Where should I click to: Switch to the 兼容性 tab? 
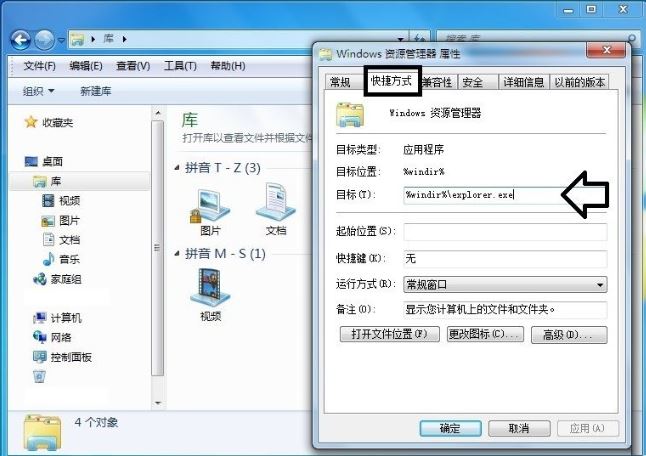coord(437,82)
